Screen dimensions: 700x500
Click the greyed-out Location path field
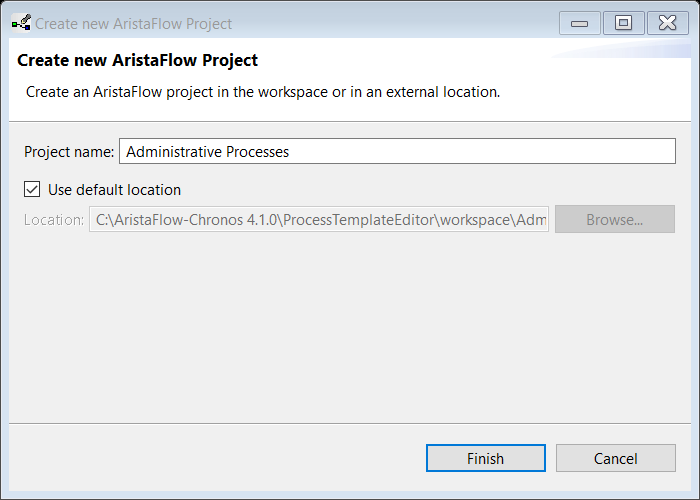pos(319,219)
